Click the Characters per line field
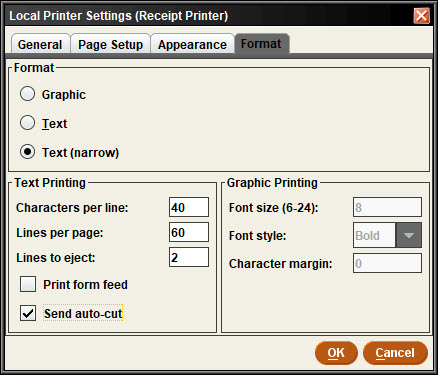Image resolution: width=438 pixels, height=375 pixels. (x=189, y=207)
